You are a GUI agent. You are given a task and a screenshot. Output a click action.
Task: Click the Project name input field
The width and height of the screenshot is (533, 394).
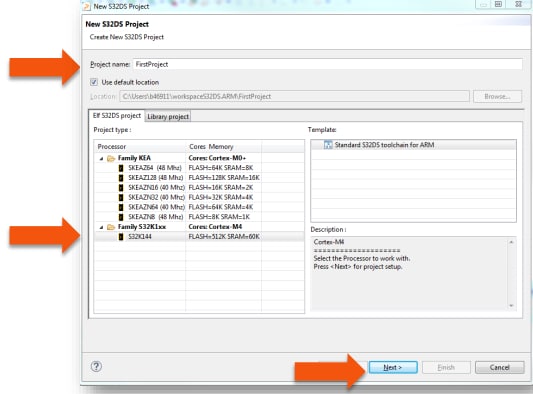pos(327,64)
